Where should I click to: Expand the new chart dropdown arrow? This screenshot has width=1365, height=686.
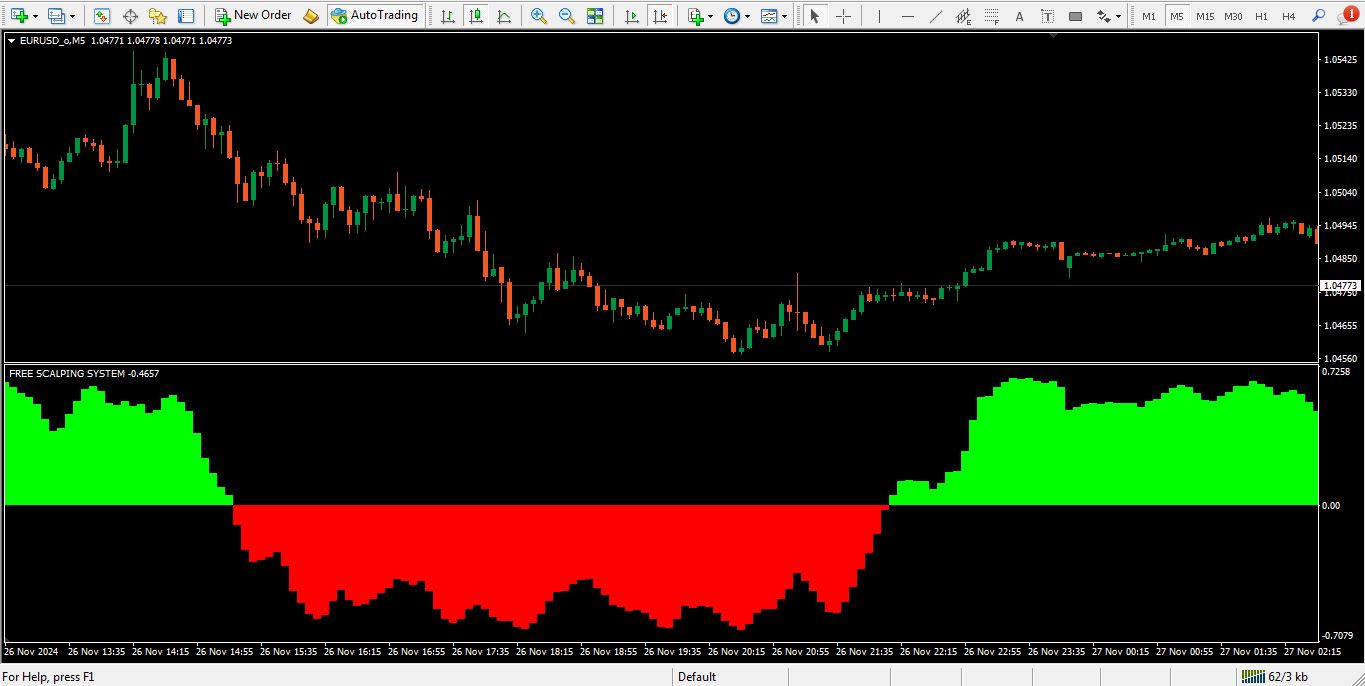tap(35, 16)
